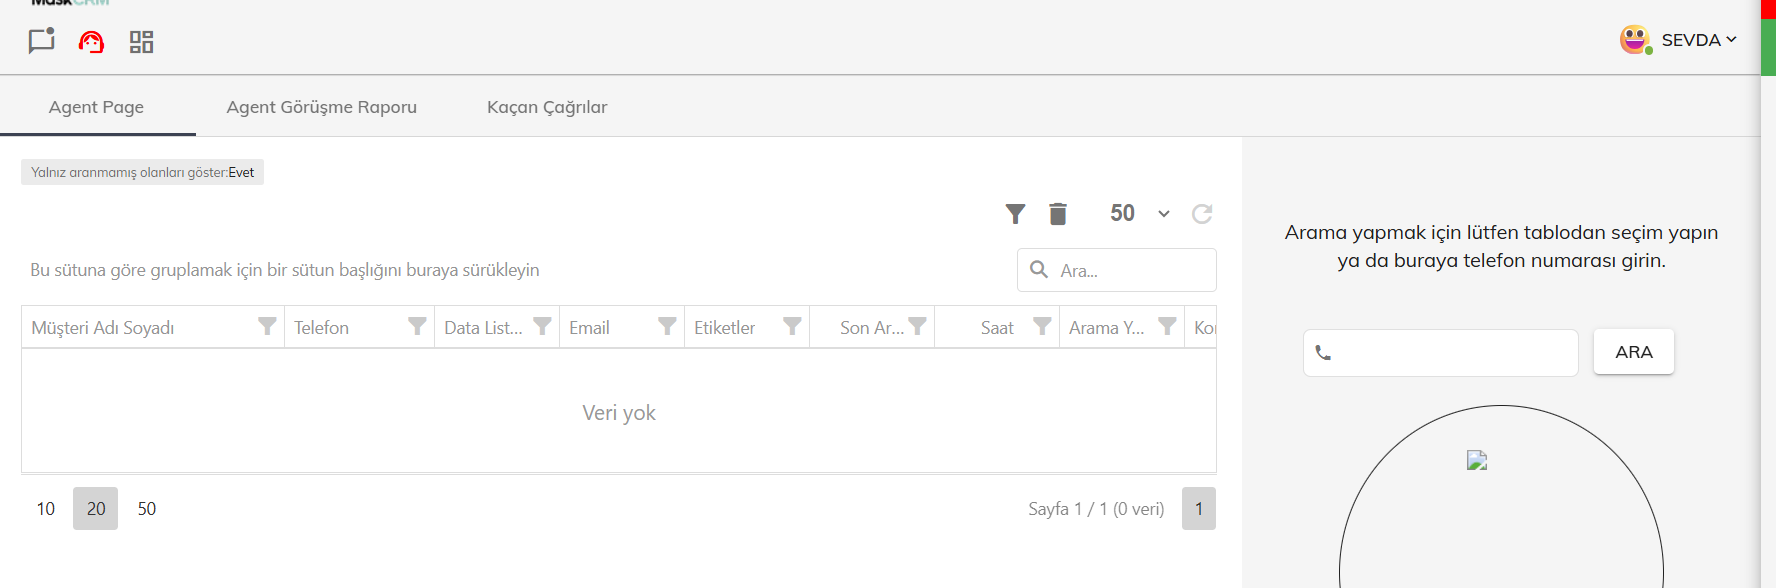Click the Ara search box

(1130, 271)
